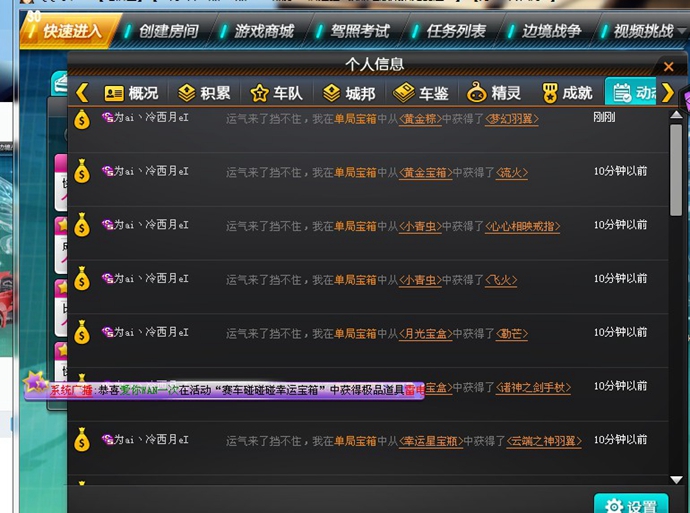This screenshot has height=513, width=690.
Task: Click the gear icon on 设置 button
Action: point(613,506)
